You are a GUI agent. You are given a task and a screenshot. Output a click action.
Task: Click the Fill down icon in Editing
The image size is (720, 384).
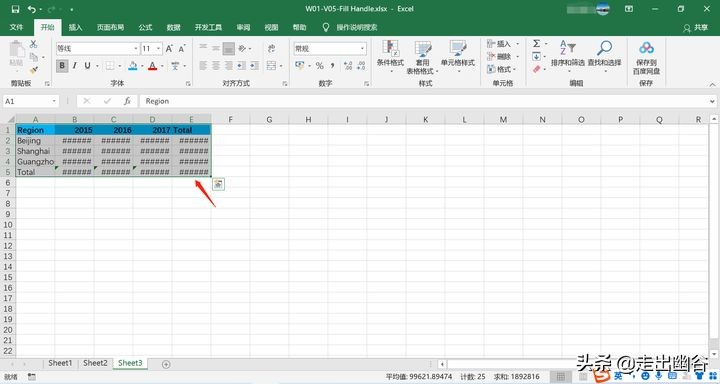click(x=536, y=56)
